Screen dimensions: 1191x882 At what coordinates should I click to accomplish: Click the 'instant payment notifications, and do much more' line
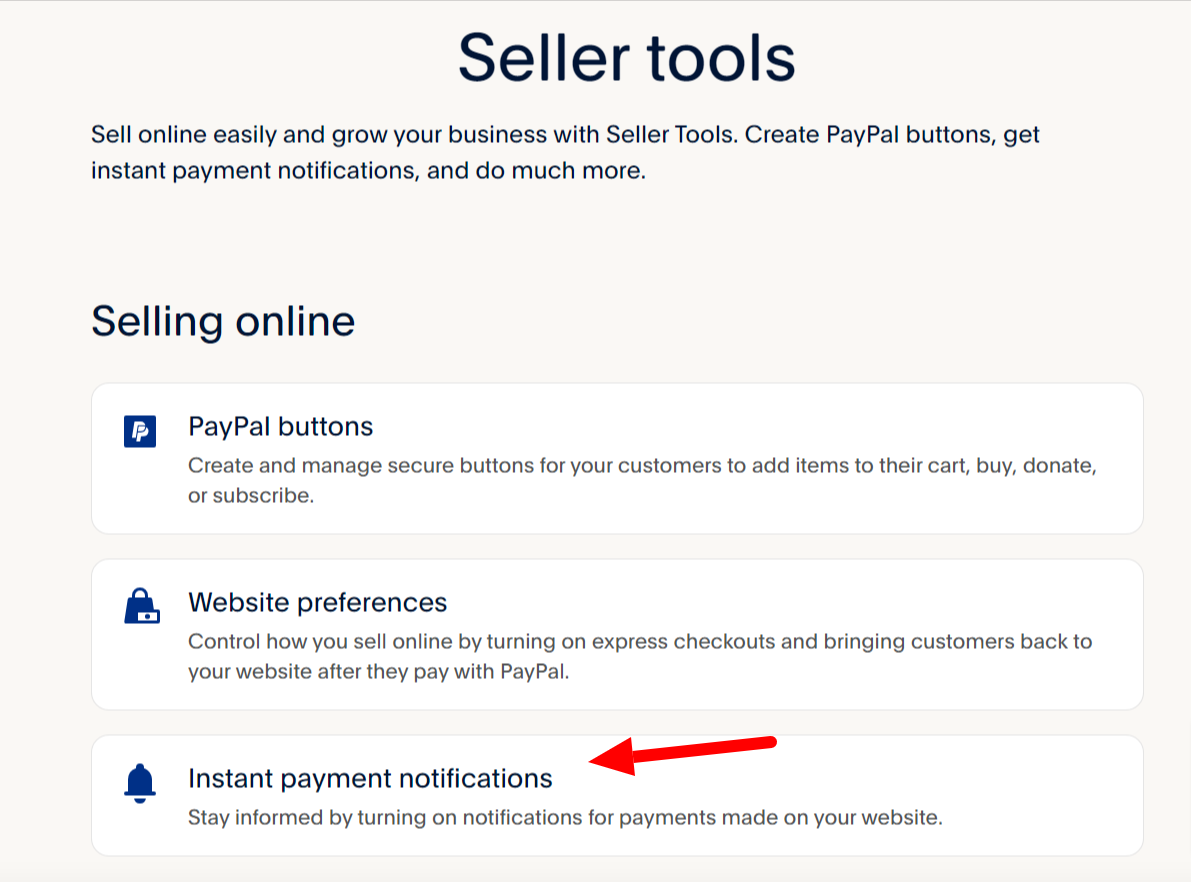[368, 170]
